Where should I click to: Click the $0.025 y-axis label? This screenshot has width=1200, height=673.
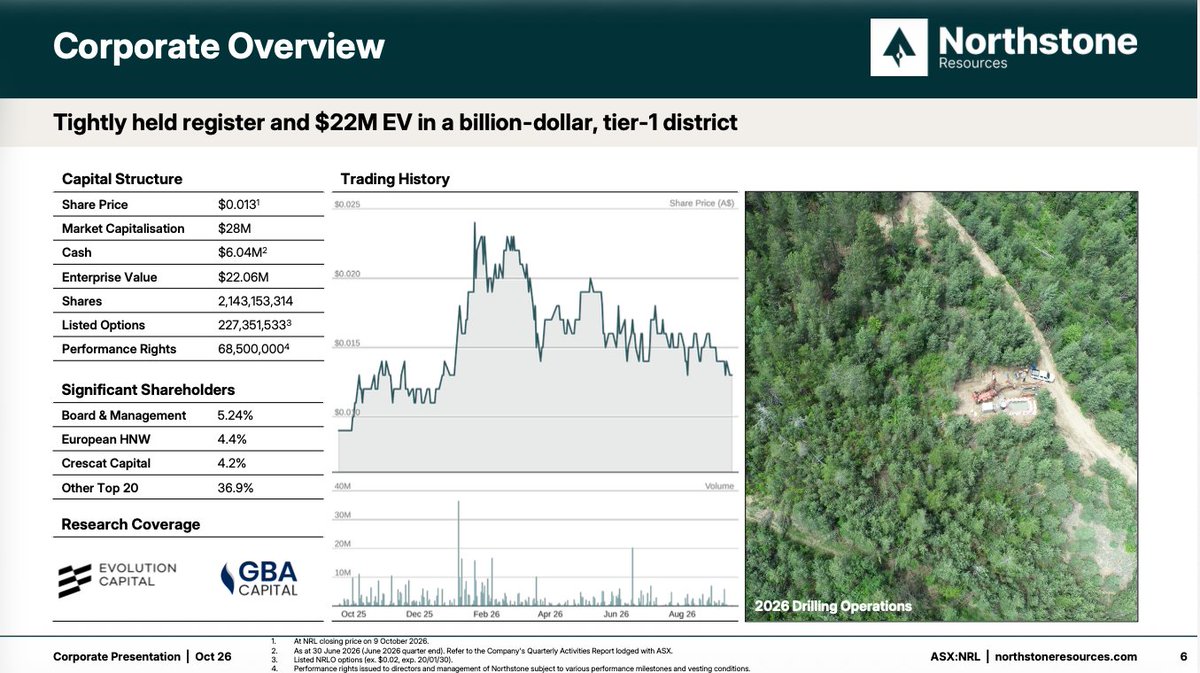tap(346, 204)
